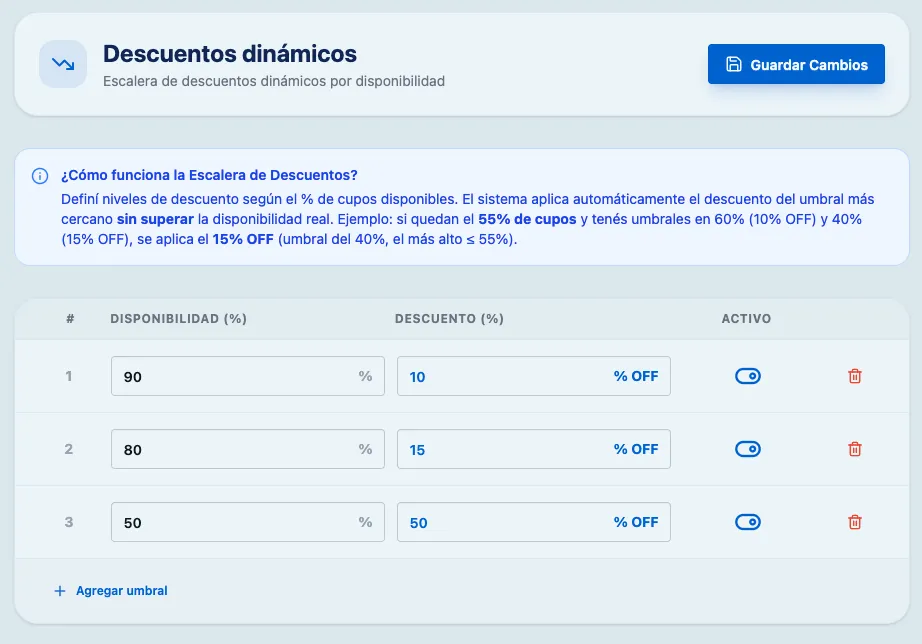
Task: Delete threshold row 1 with trash icon
Action: (854, 376)
